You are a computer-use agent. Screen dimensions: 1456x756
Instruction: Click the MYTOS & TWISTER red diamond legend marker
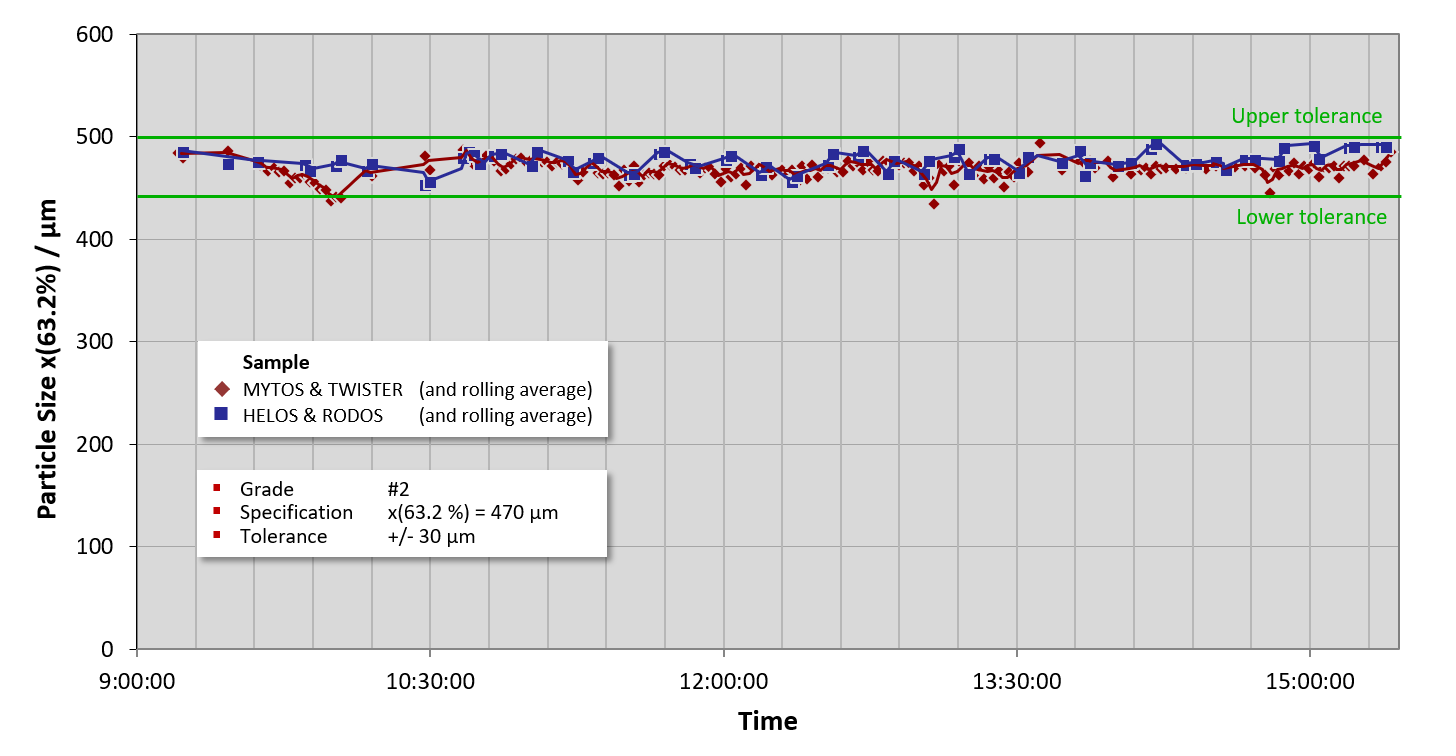[222, 390]
